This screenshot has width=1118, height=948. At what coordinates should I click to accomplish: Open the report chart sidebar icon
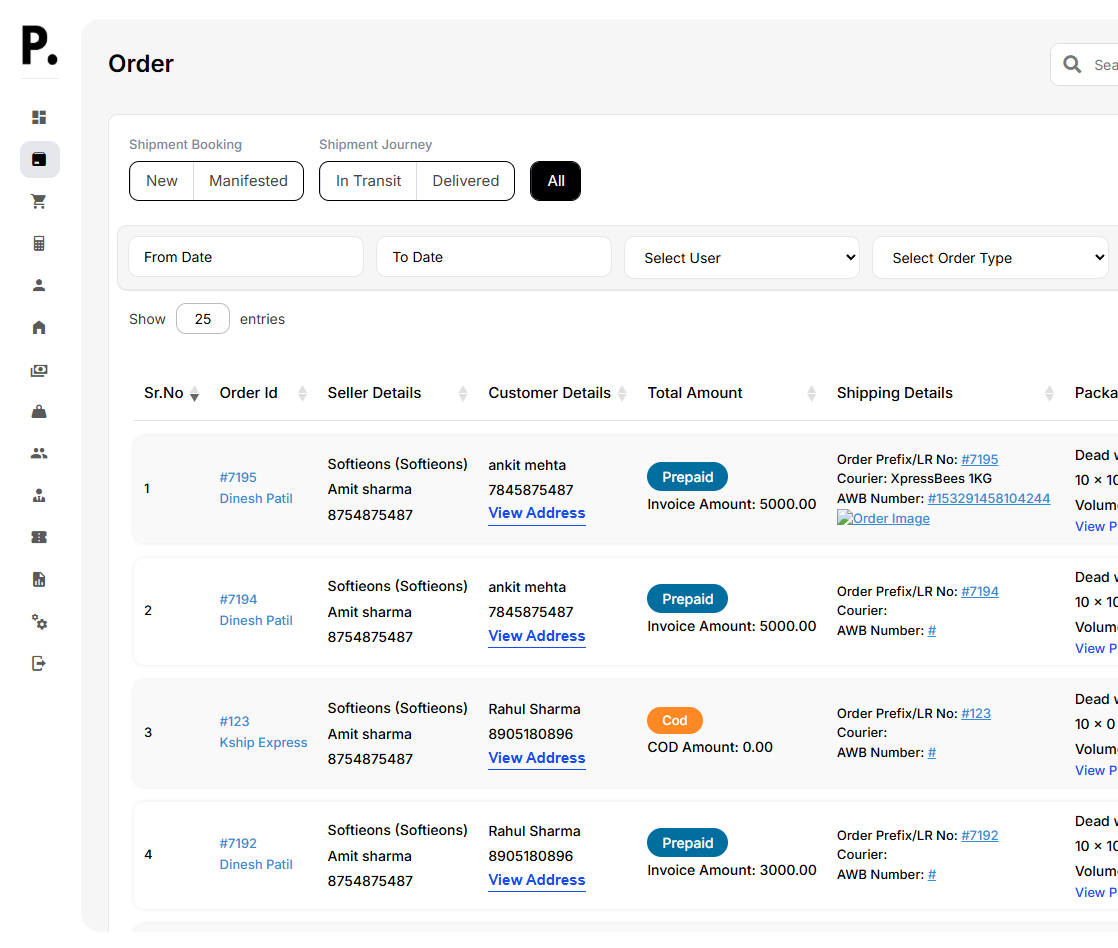click(x=39, y=579)
